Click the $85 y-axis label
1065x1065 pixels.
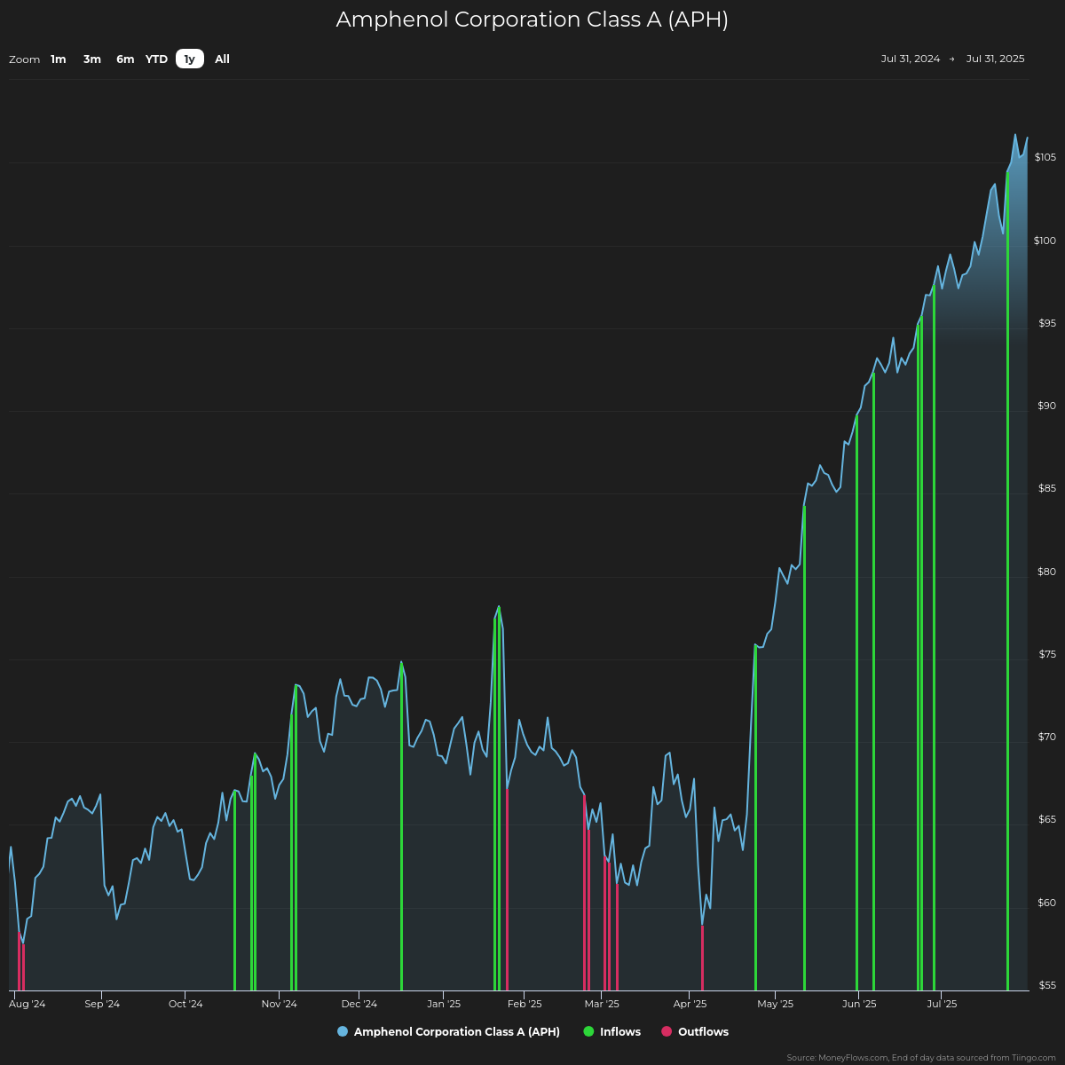pos(1047,488)
